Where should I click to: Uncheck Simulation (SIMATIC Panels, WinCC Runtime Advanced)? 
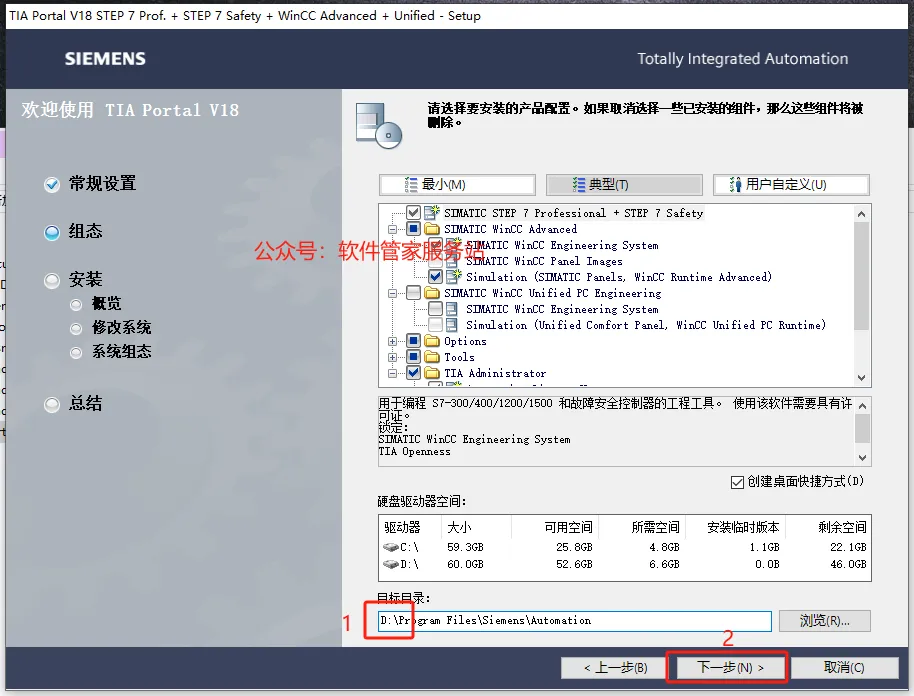coord(435,276)
